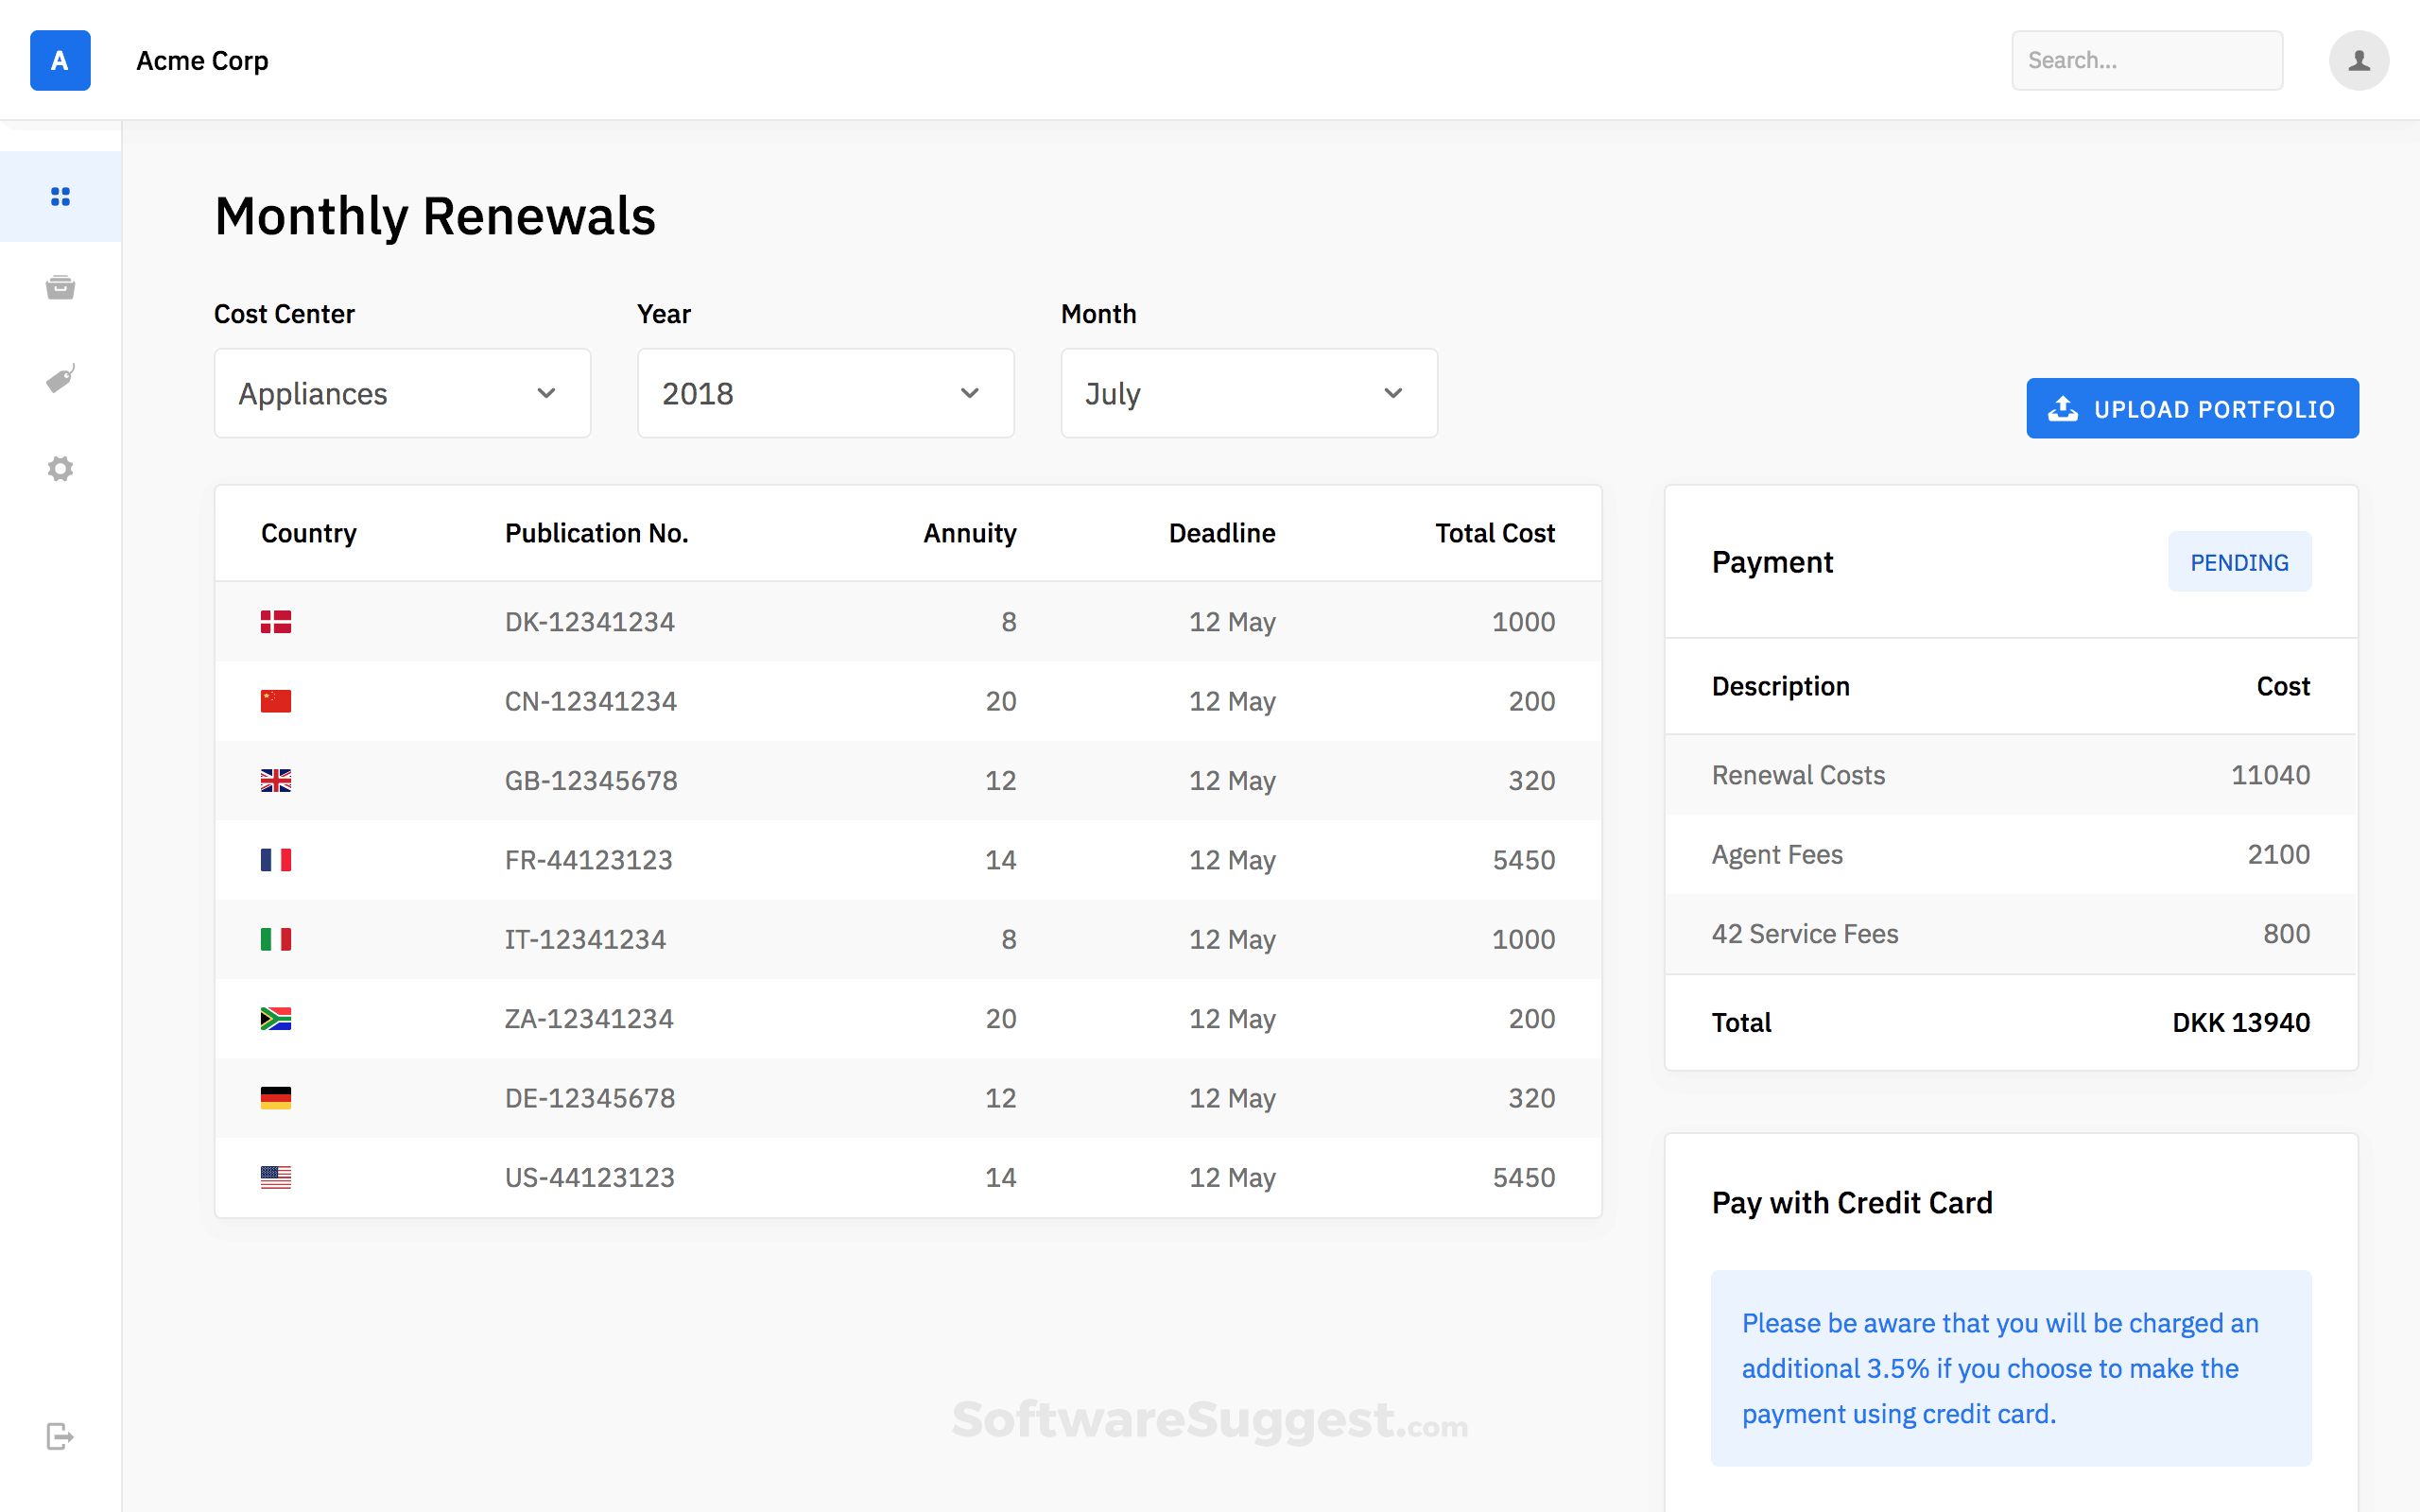Select the tag icon in the sidebar
The image size is (2420, 1512).
[x=60, y=378]
